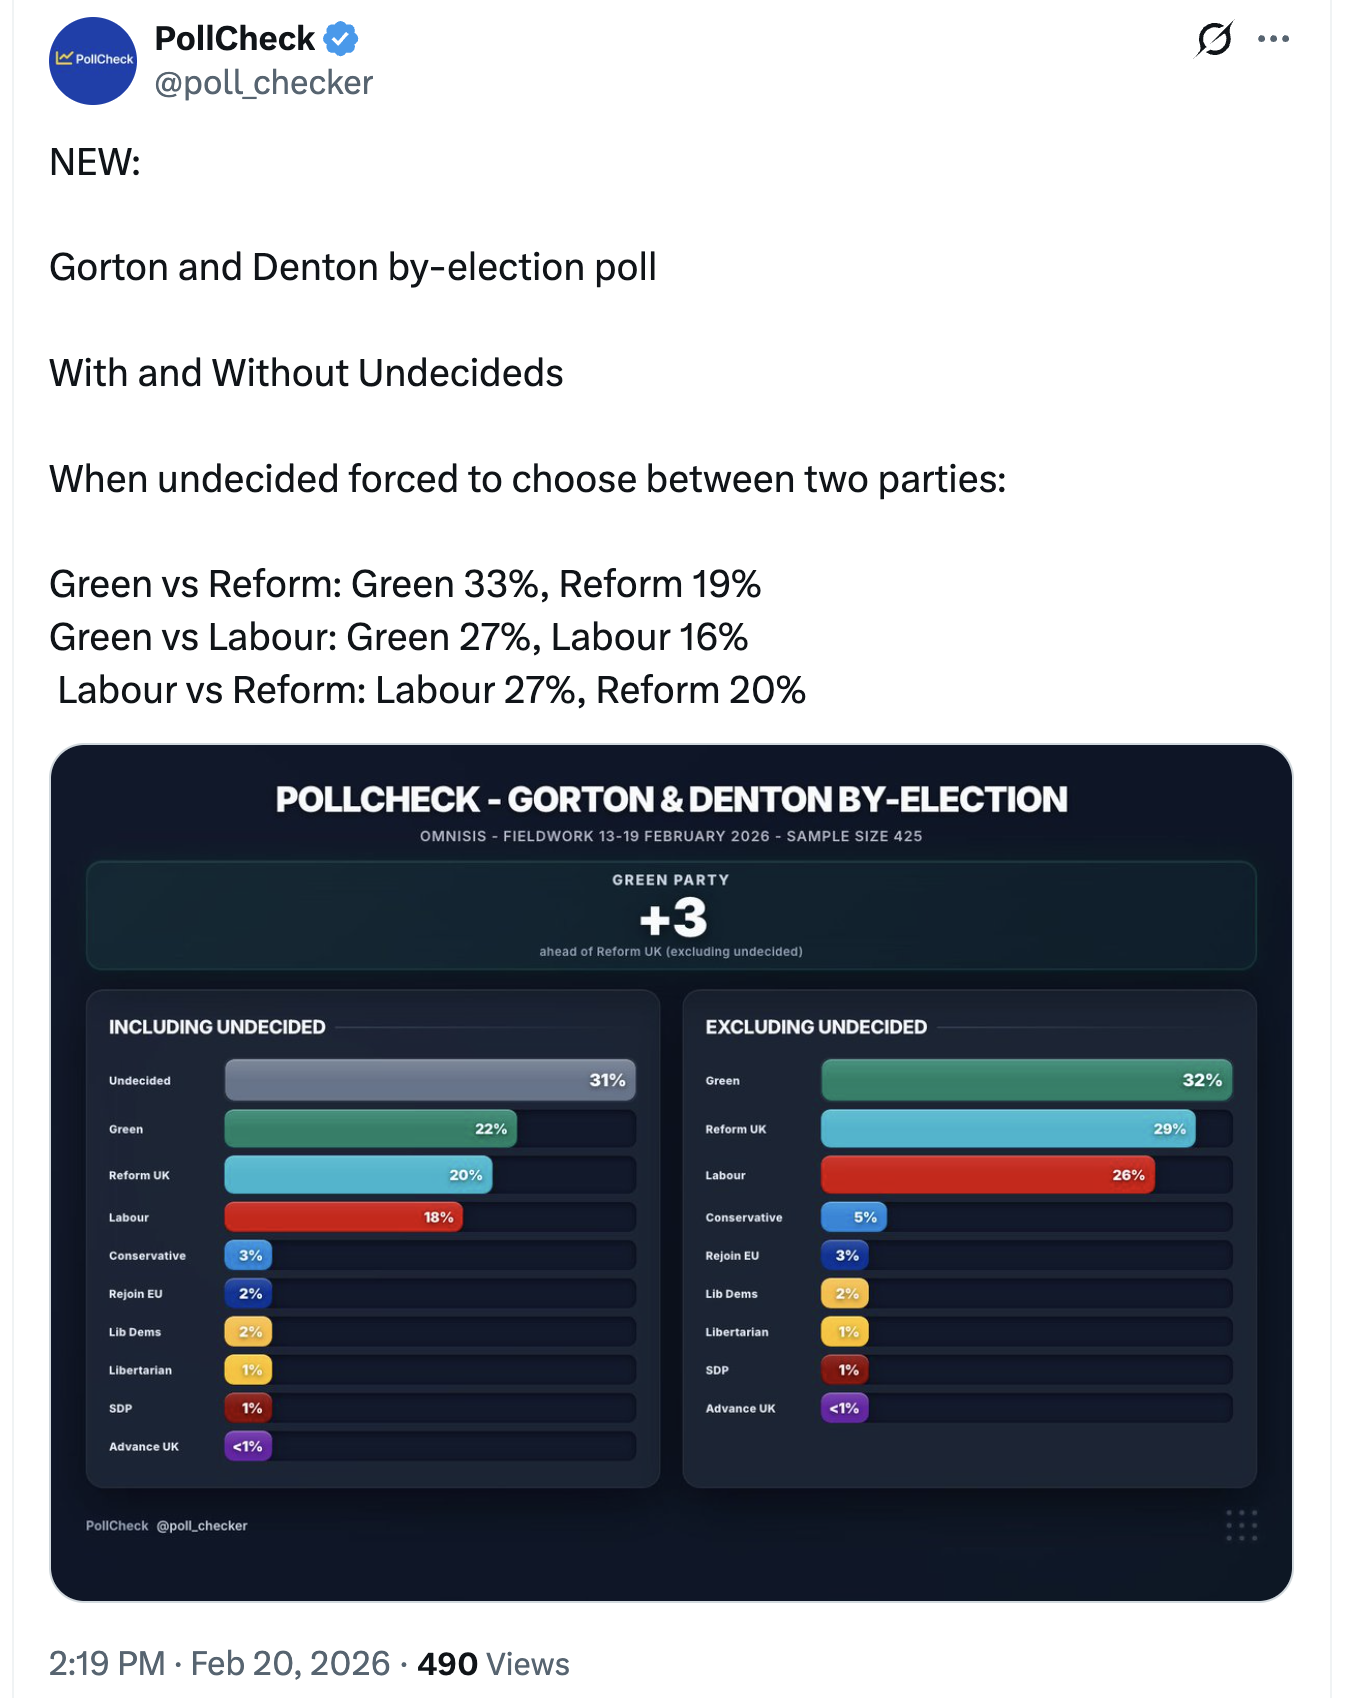Open the PollCheck profile avatar

click(93, 61)
